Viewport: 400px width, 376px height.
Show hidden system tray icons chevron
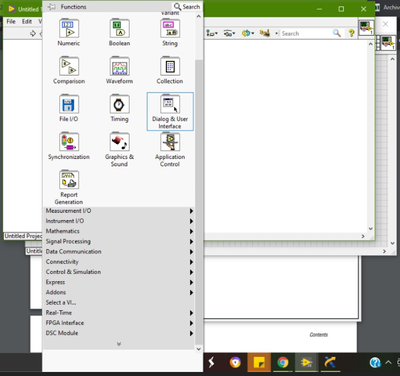[388, 362]
